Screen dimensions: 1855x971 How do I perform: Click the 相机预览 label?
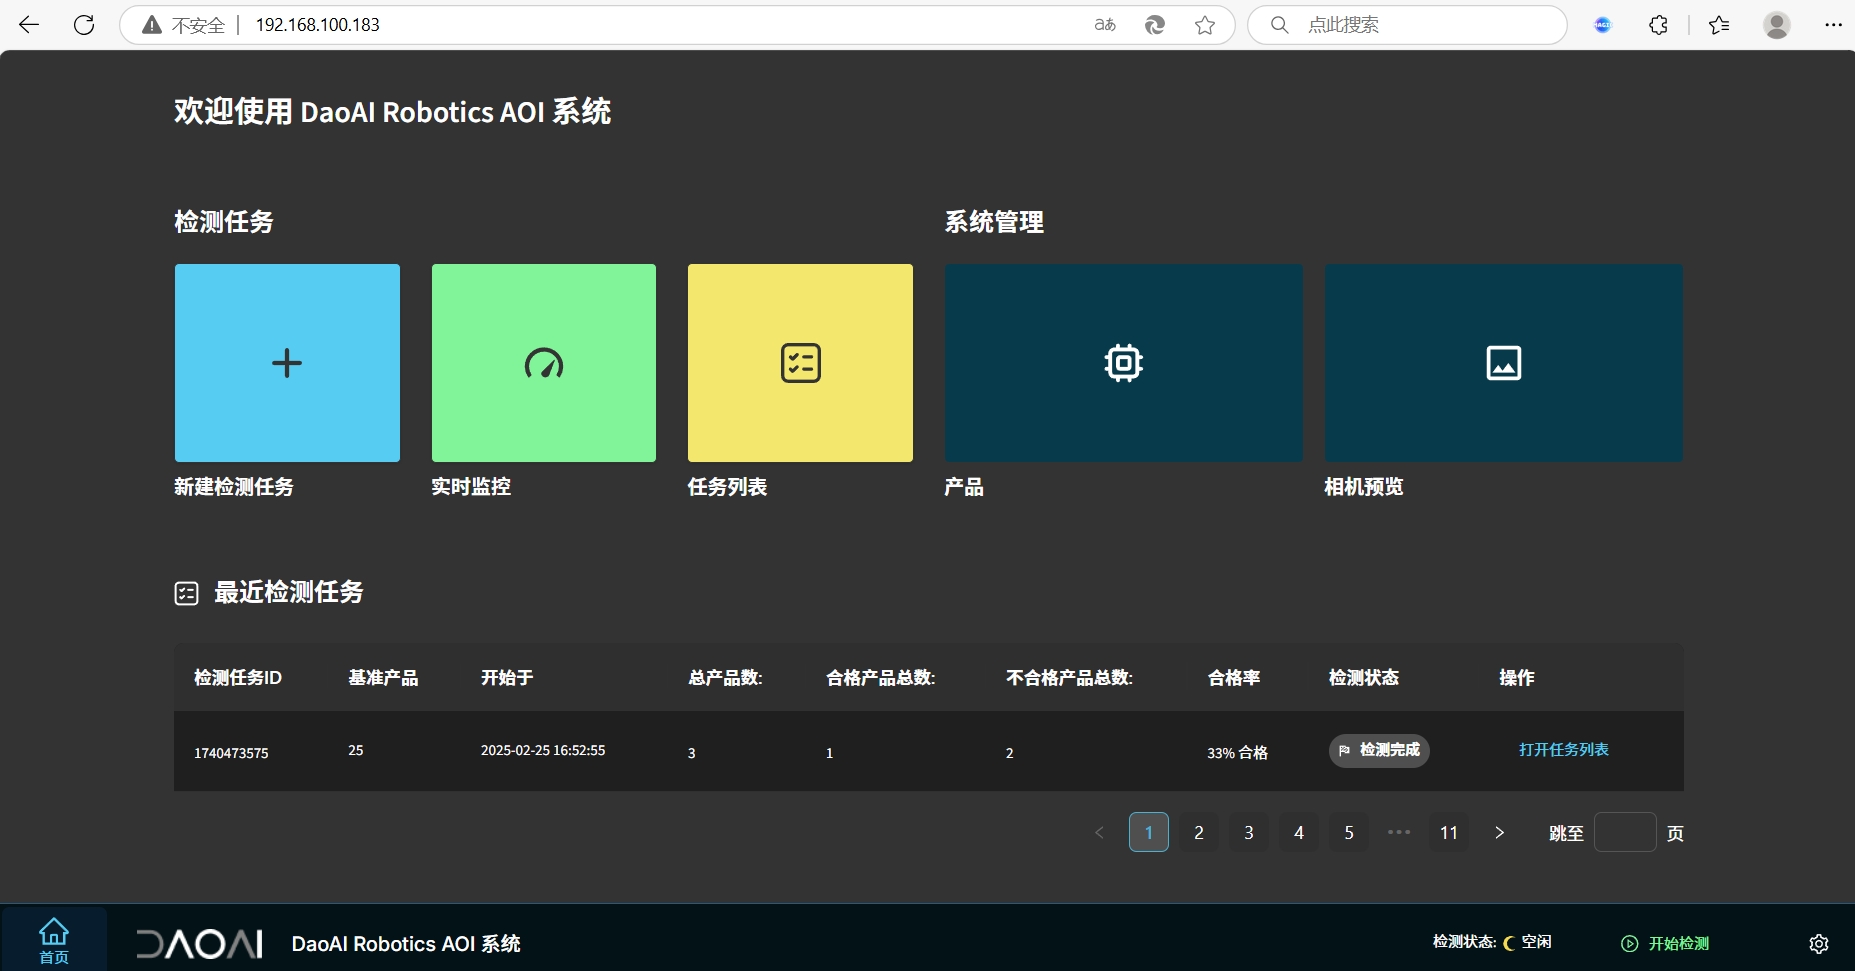pos(1364,487)
